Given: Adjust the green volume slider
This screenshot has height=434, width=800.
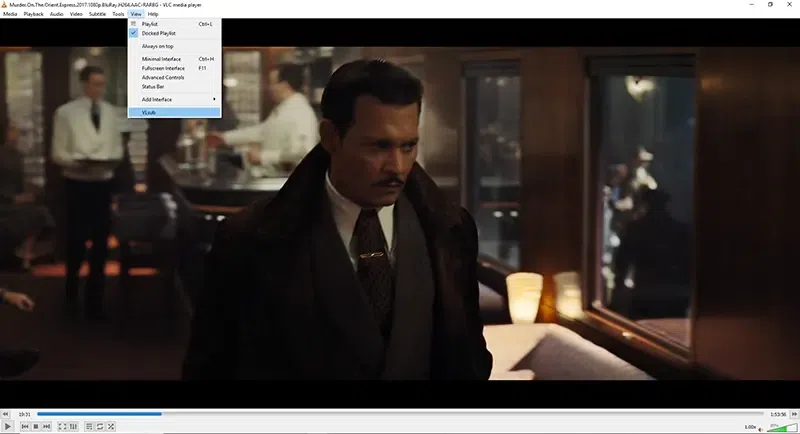Looking at the screenshot, I should coord(782,427).
